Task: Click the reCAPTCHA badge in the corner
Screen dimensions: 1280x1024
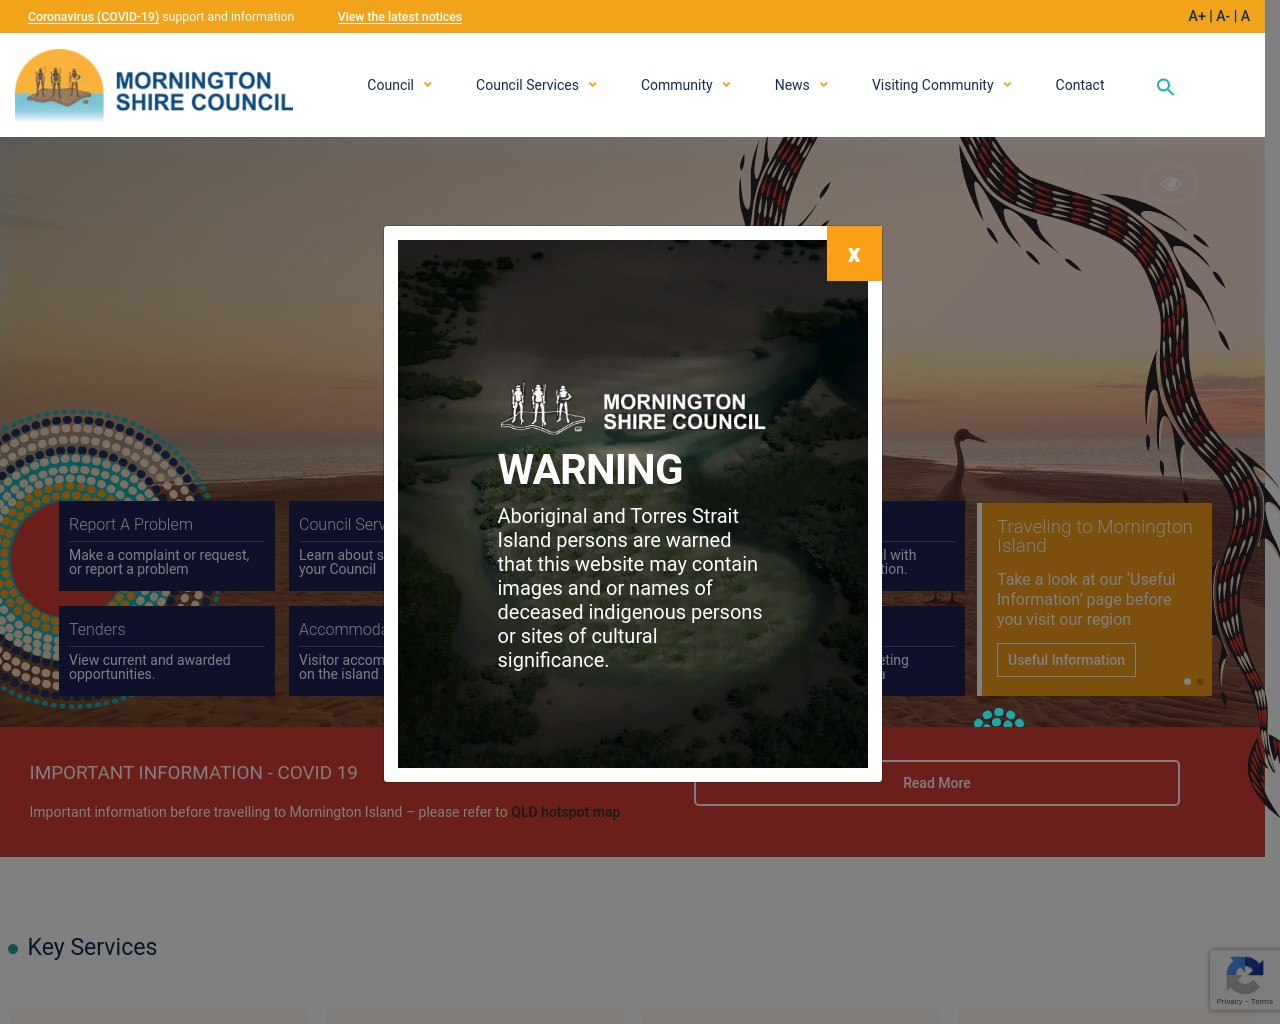Action: (x=1245, y=980)
